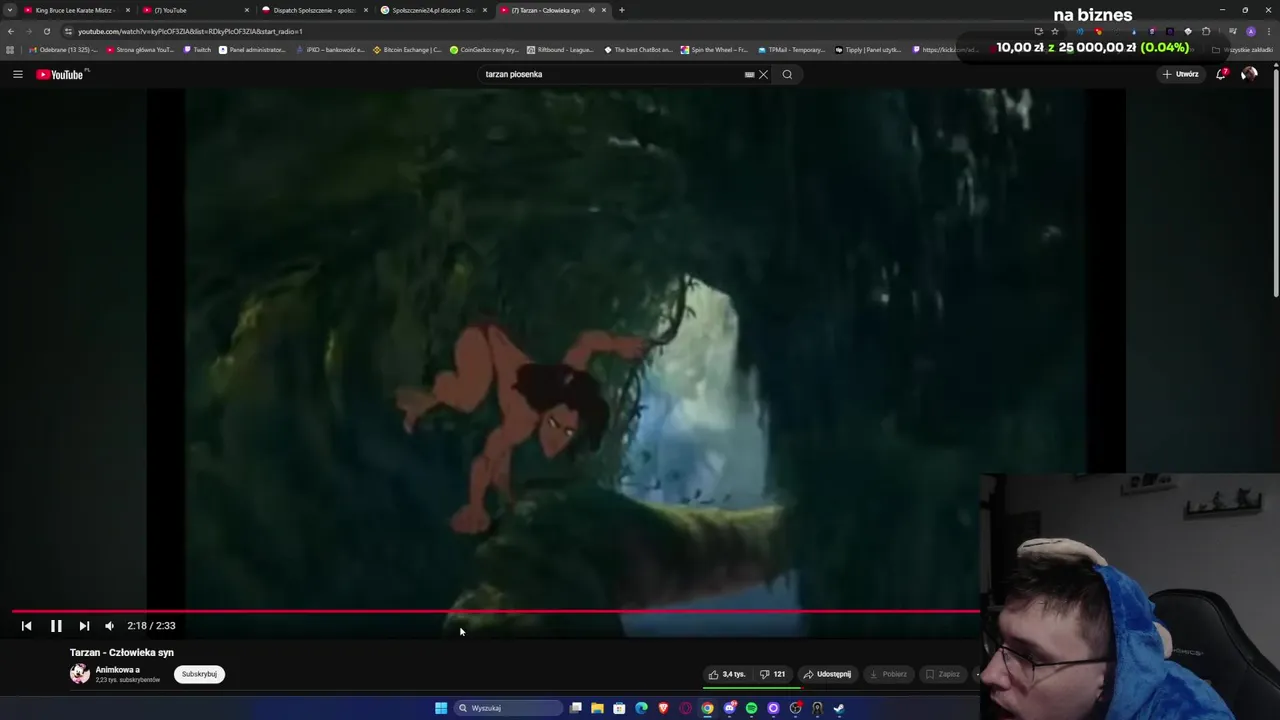Open the on-screen keyboard icon in search
The height and width of the screenshot is (720, 1280).
(749, 74)
